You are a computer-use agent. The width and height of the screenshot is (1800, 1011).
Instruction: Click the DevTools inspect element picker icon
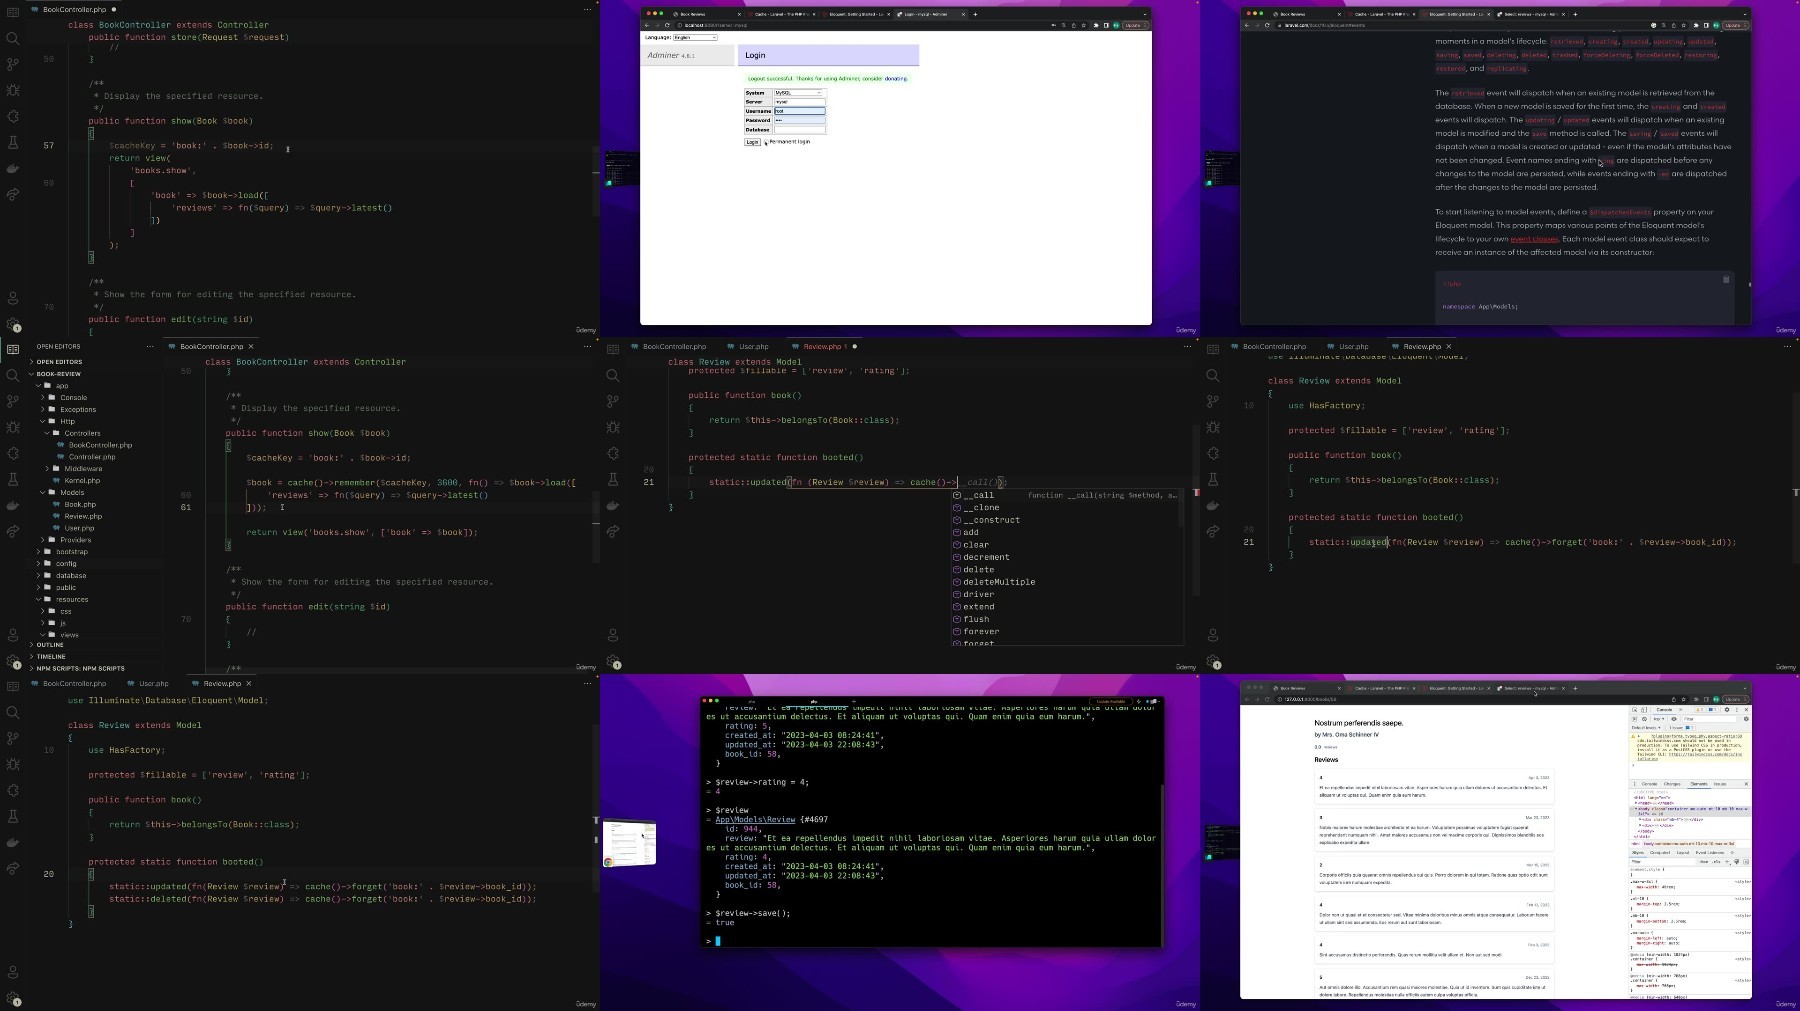1634,710
